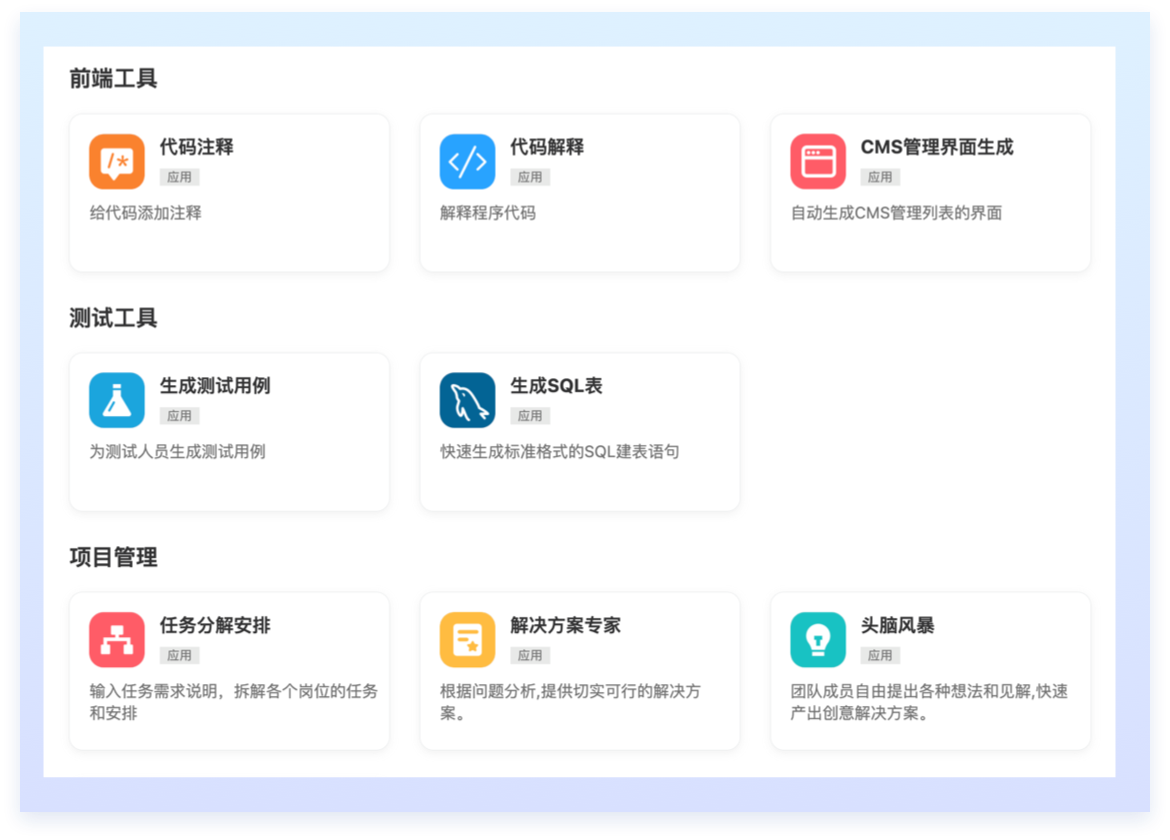Open the 代码注释 app title
This screenshot has height=840, width=1170.
[x=197, y=147]
